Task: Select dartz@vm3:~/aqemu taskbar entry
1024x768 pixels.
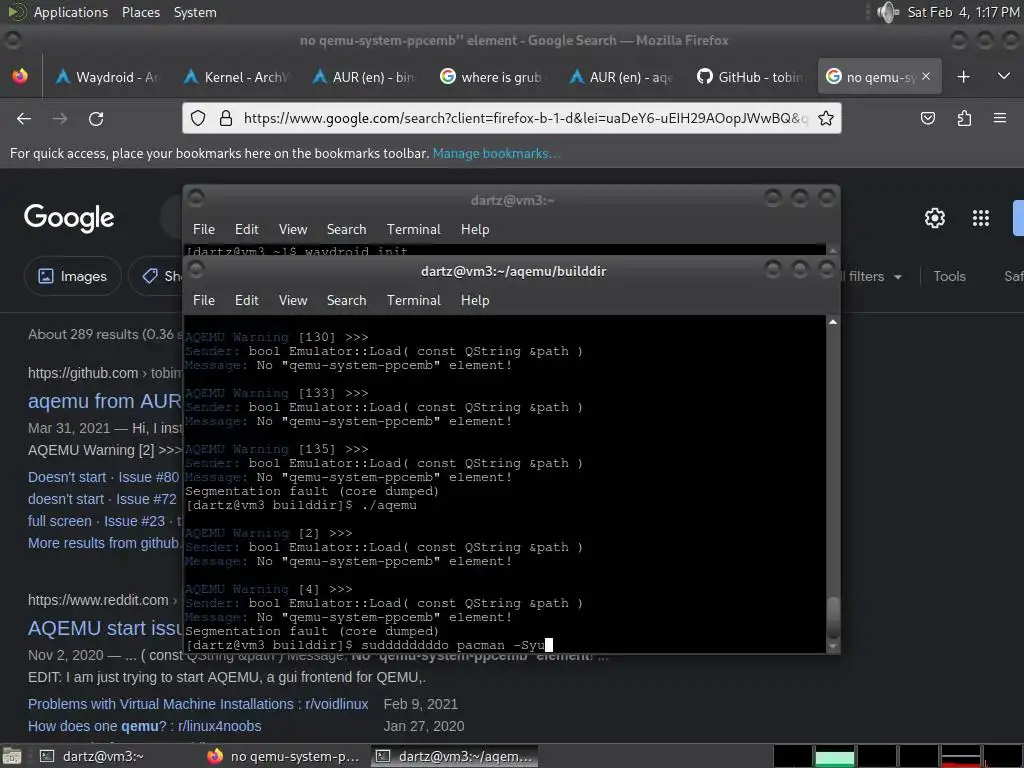Action: [455, 756]
